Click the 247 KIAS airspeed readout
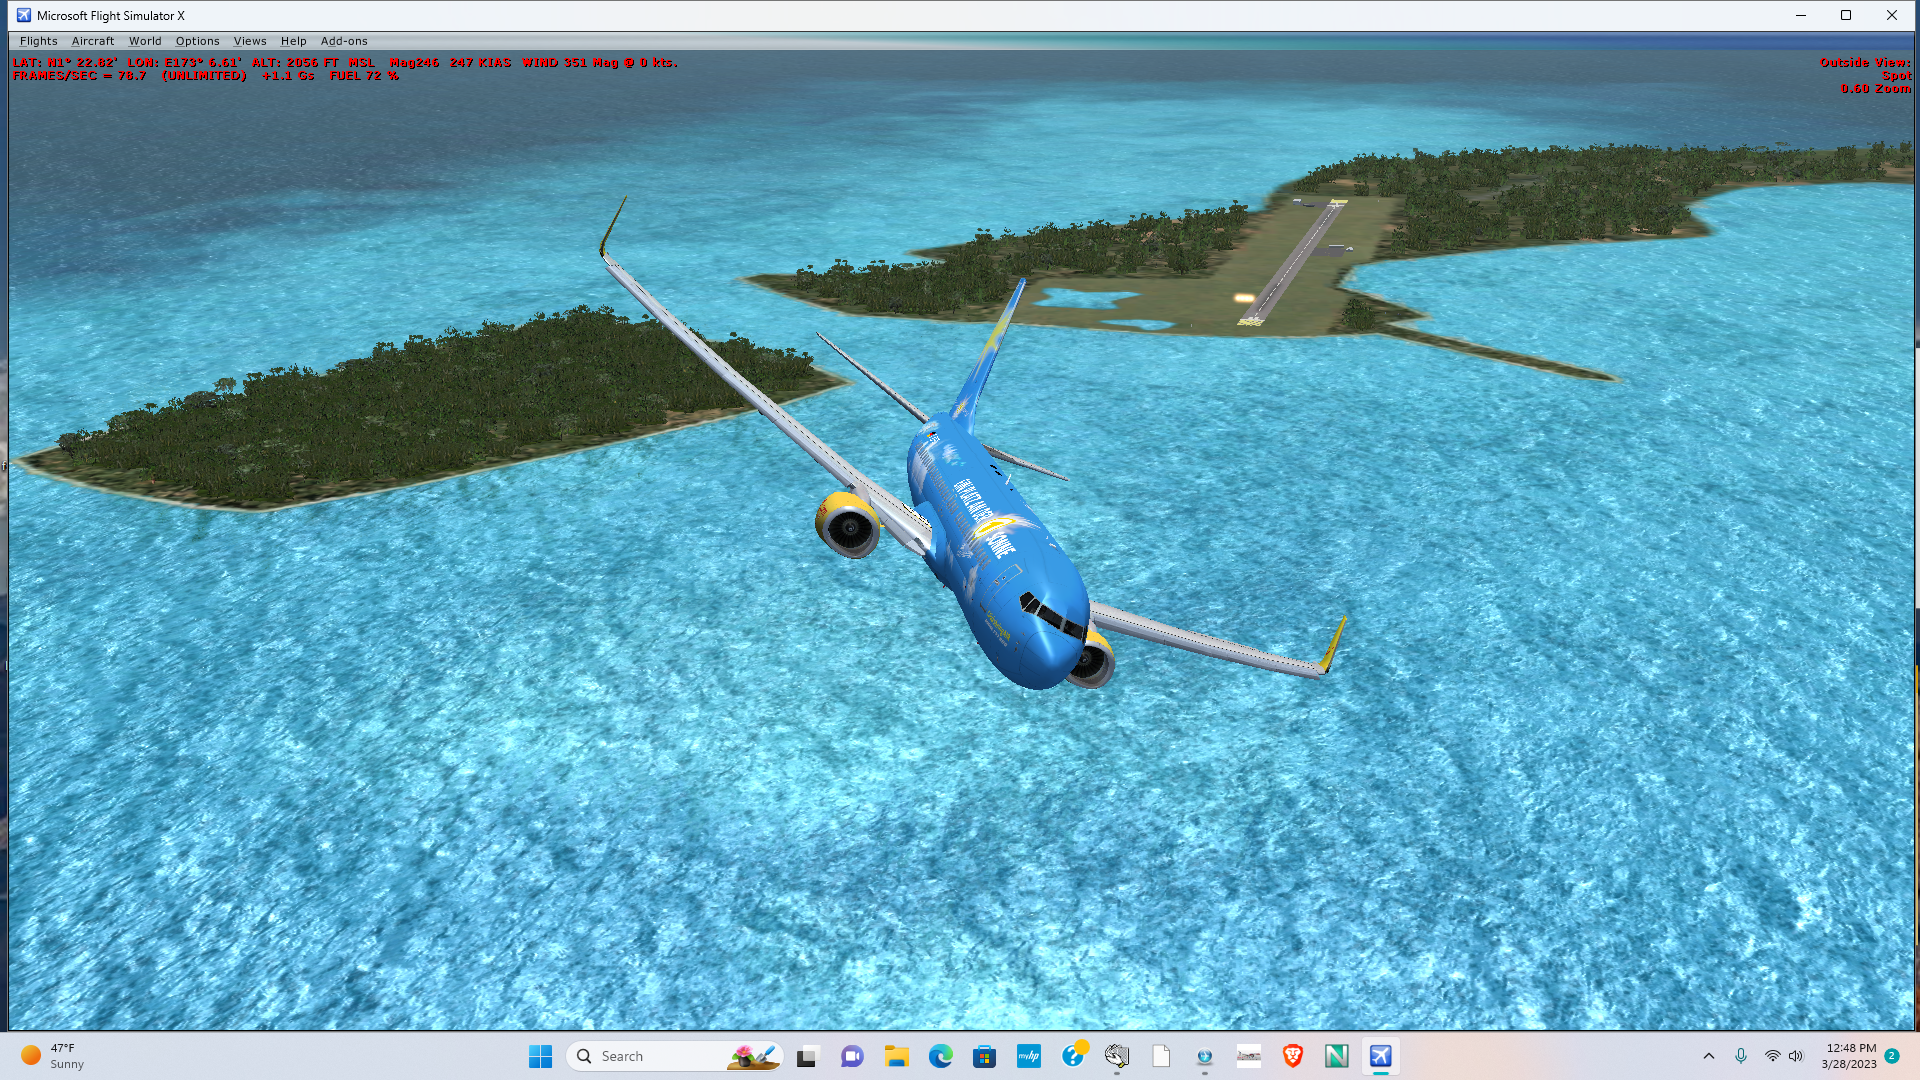The width and height of the screenshot is (1920, 1080). 480,62
